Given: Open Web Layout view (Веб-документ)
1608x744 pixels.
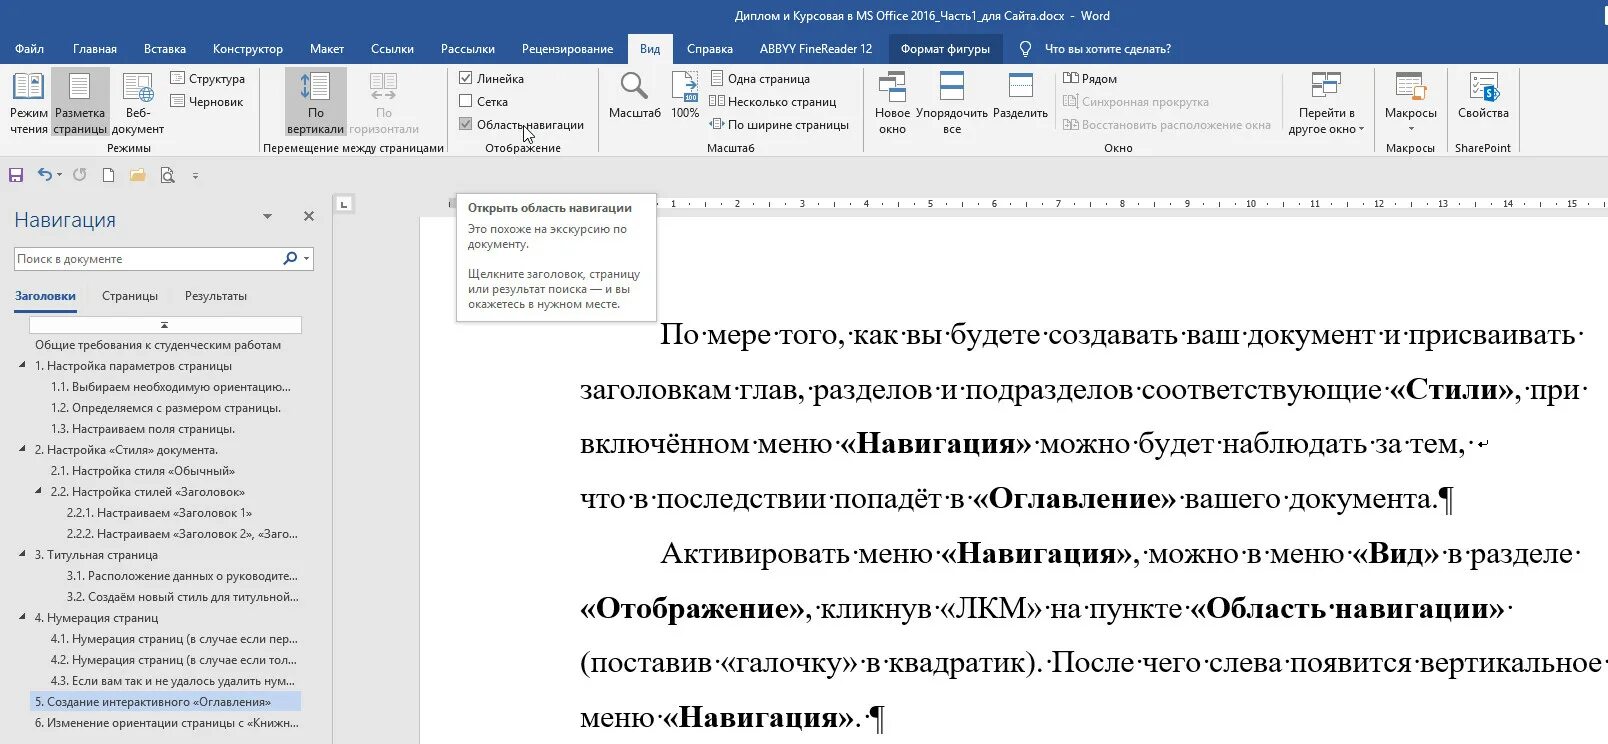Looking at the screenshot, I should click(137, 102).
